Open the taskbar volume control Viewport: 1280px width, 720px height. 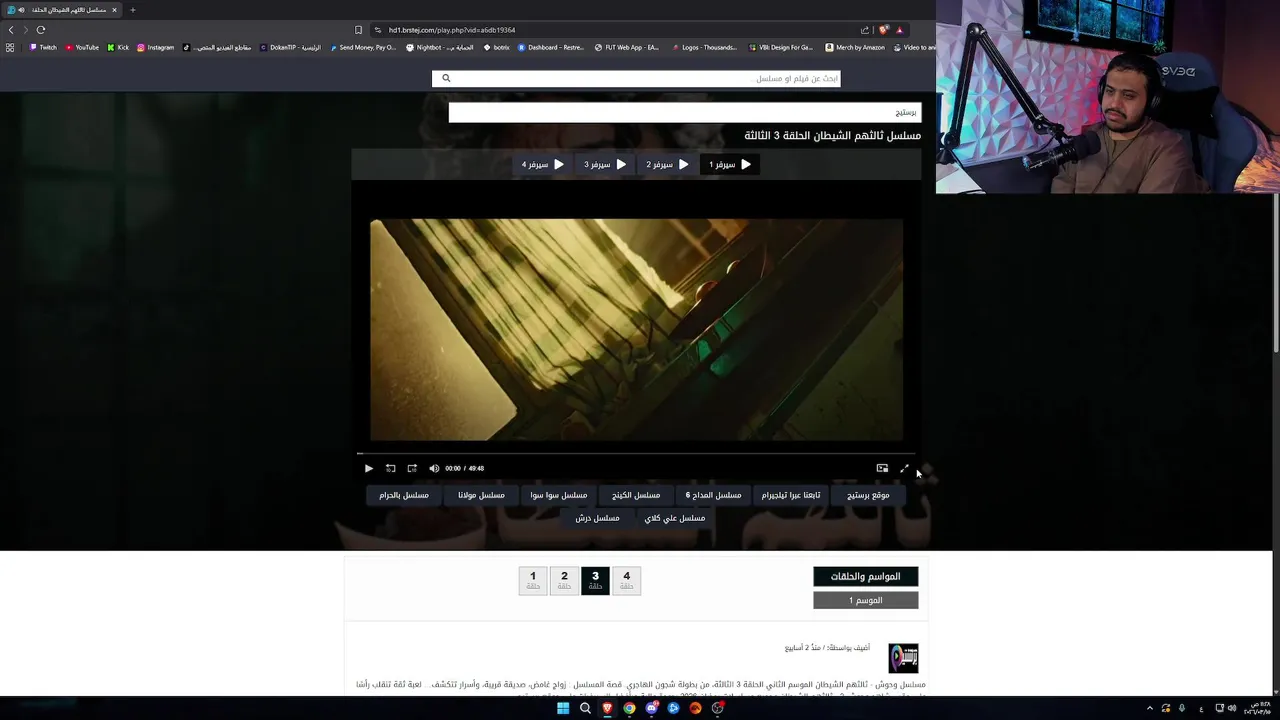coord(1232,708)
